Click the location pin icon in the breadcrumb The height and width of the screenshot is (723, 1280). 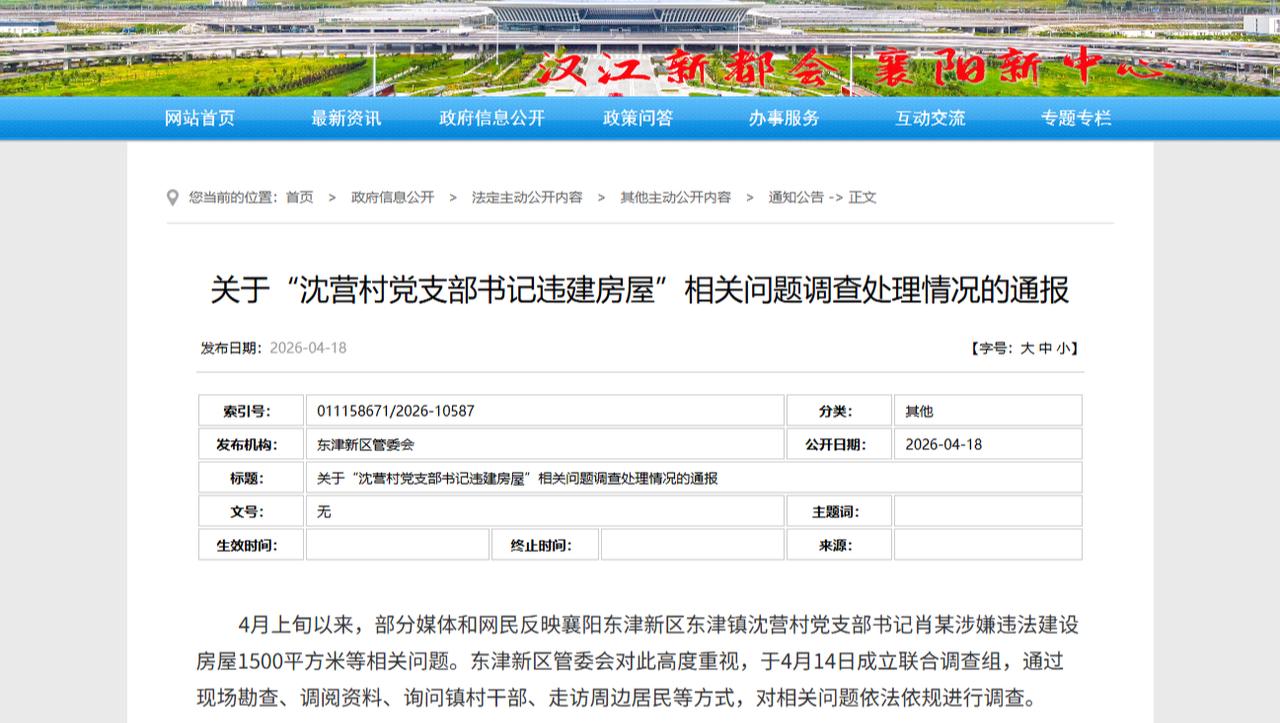[173, 198]
